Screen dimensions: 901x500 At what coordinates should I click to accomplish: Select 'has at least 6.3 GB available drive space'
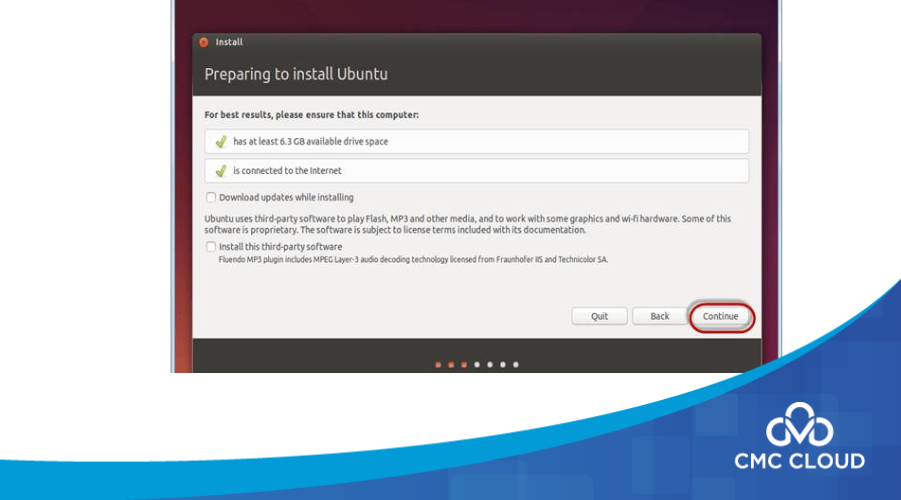[476, 141]
